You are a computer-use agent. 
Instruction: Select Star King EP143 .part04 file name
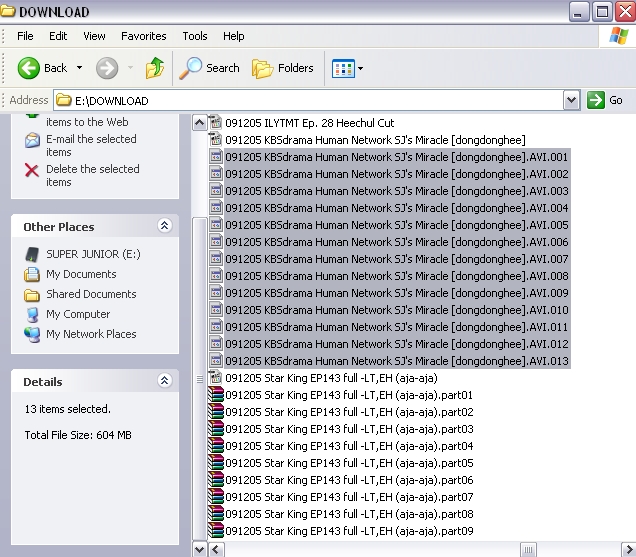[x=349, y=446]
